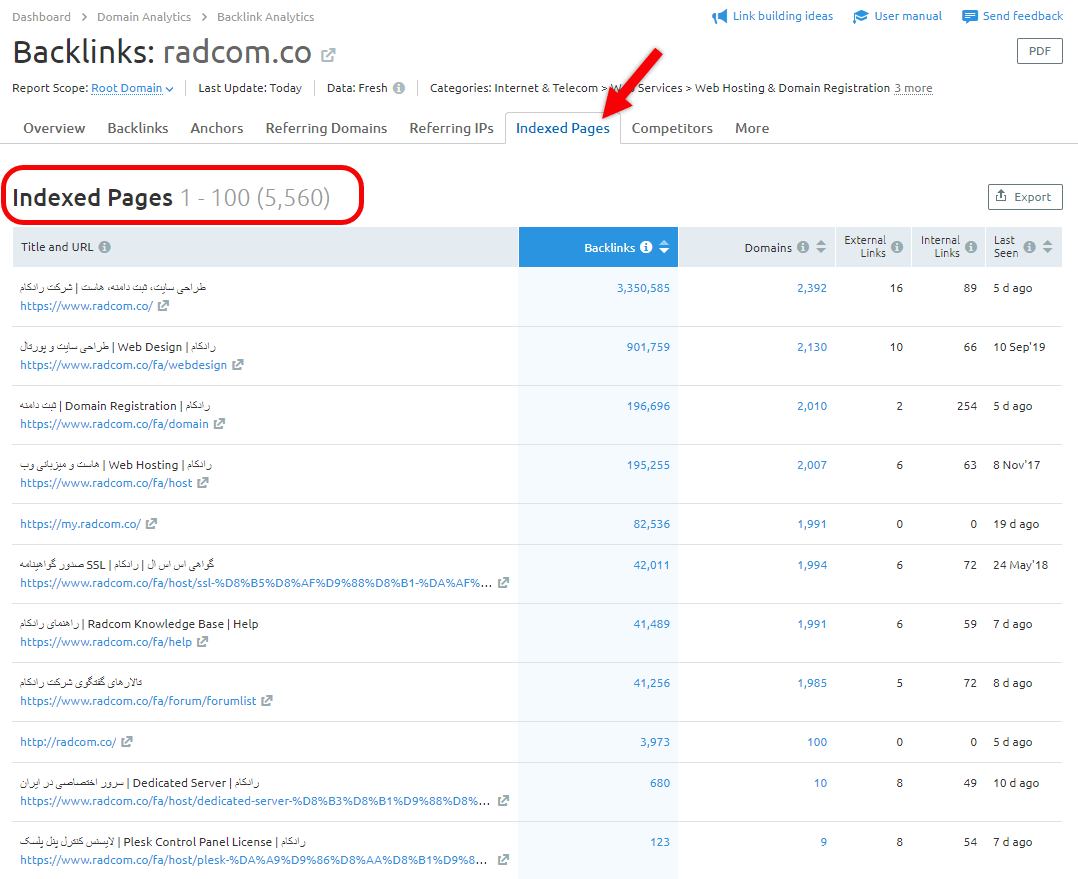Screen dimensions: 1078x879
Task: Click the Last Seen column info icon
Action: click(1032, 247)
